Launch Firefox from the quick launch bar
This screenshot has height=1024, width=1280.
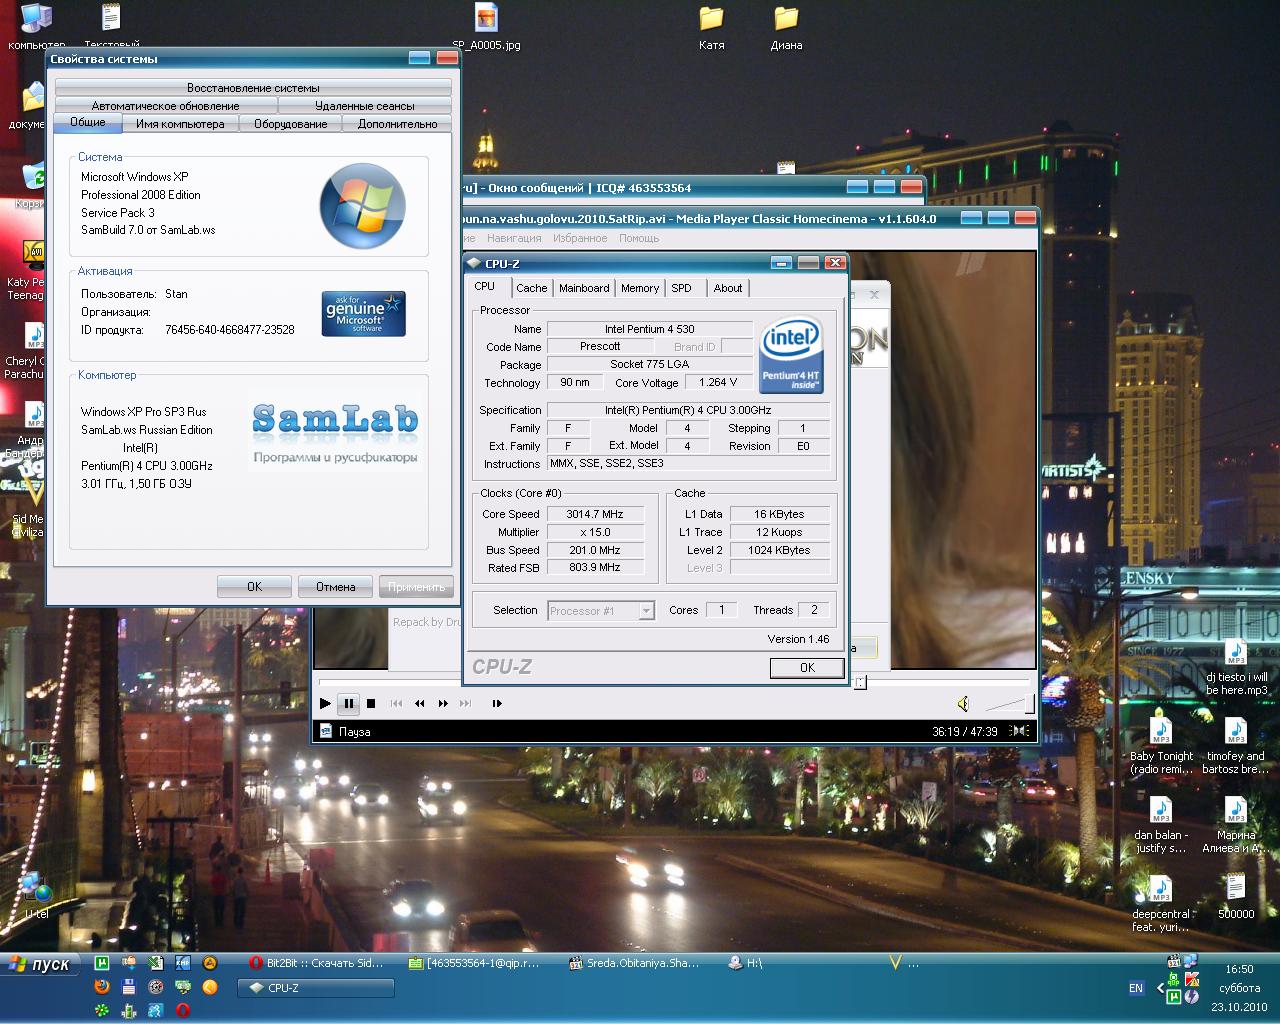(x=101, y=987)
